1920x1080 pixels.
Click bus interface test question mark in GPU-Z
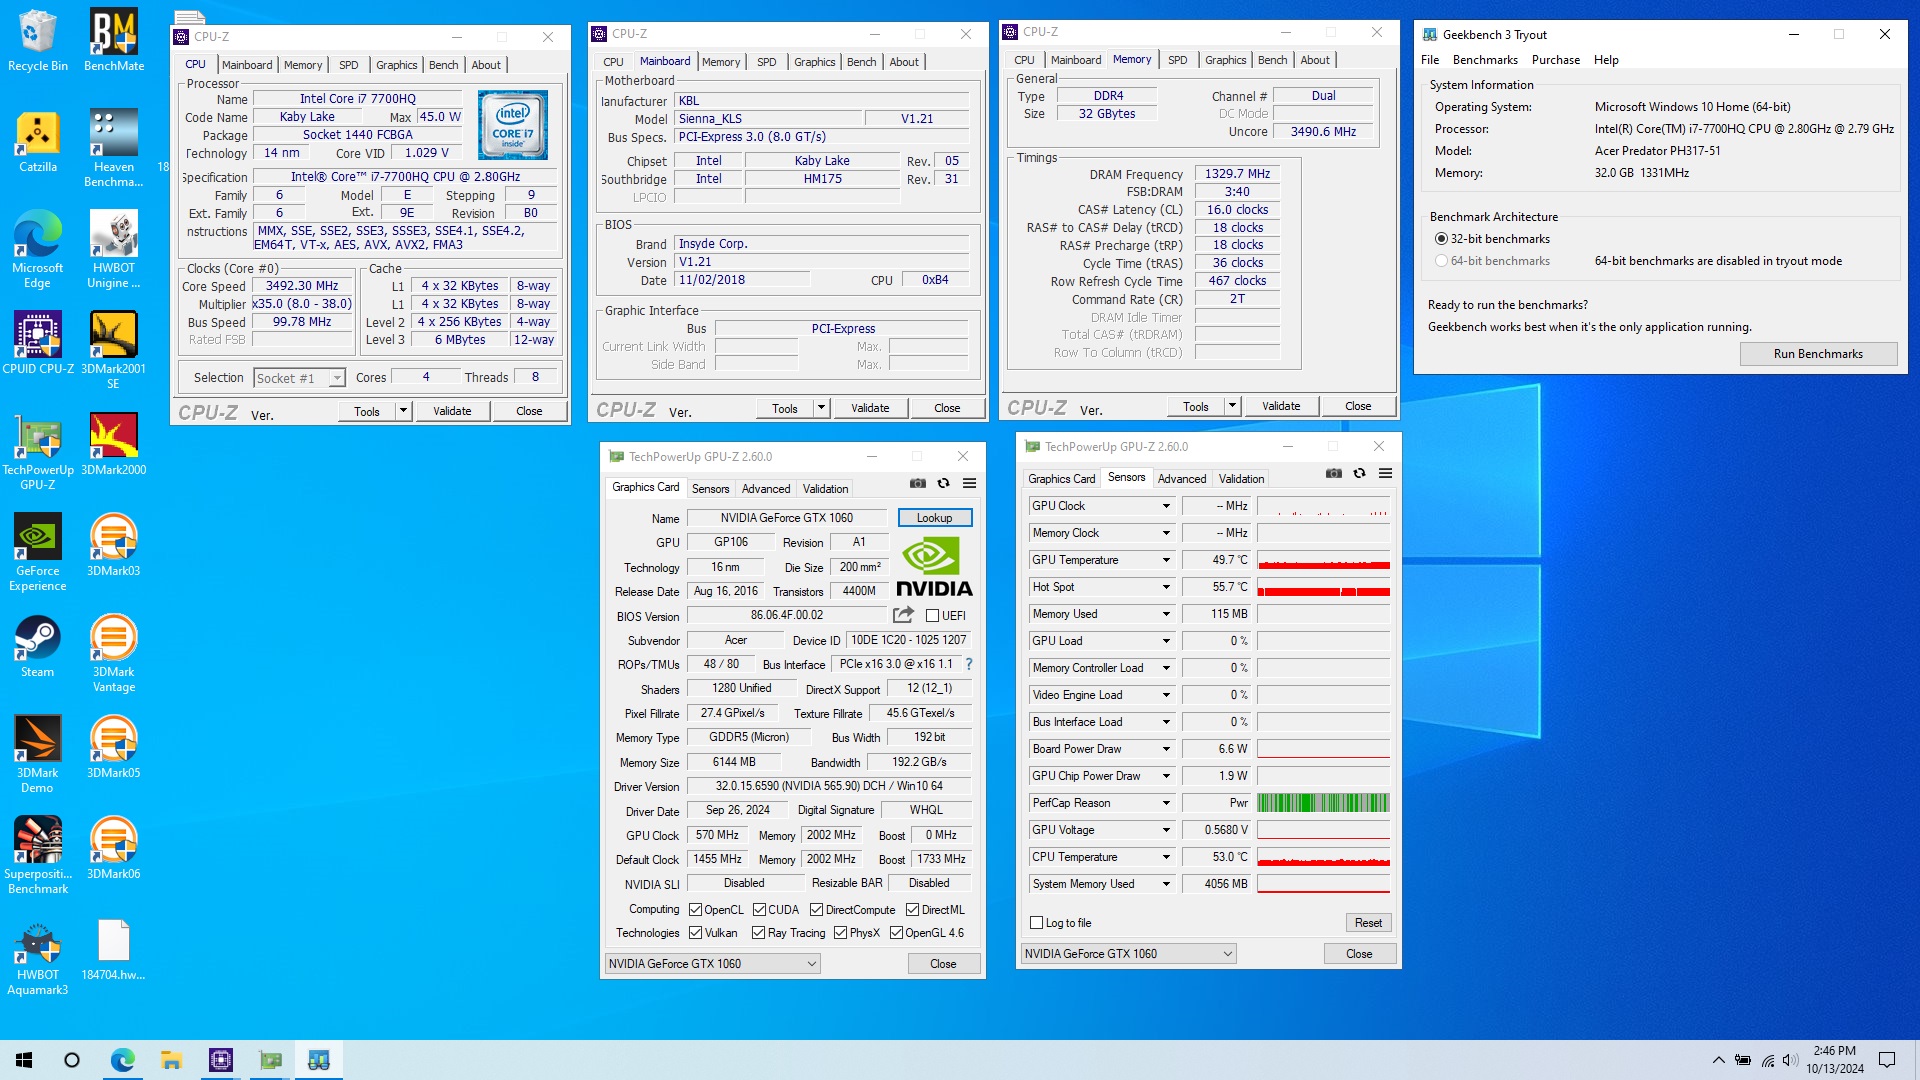(968, 664)
